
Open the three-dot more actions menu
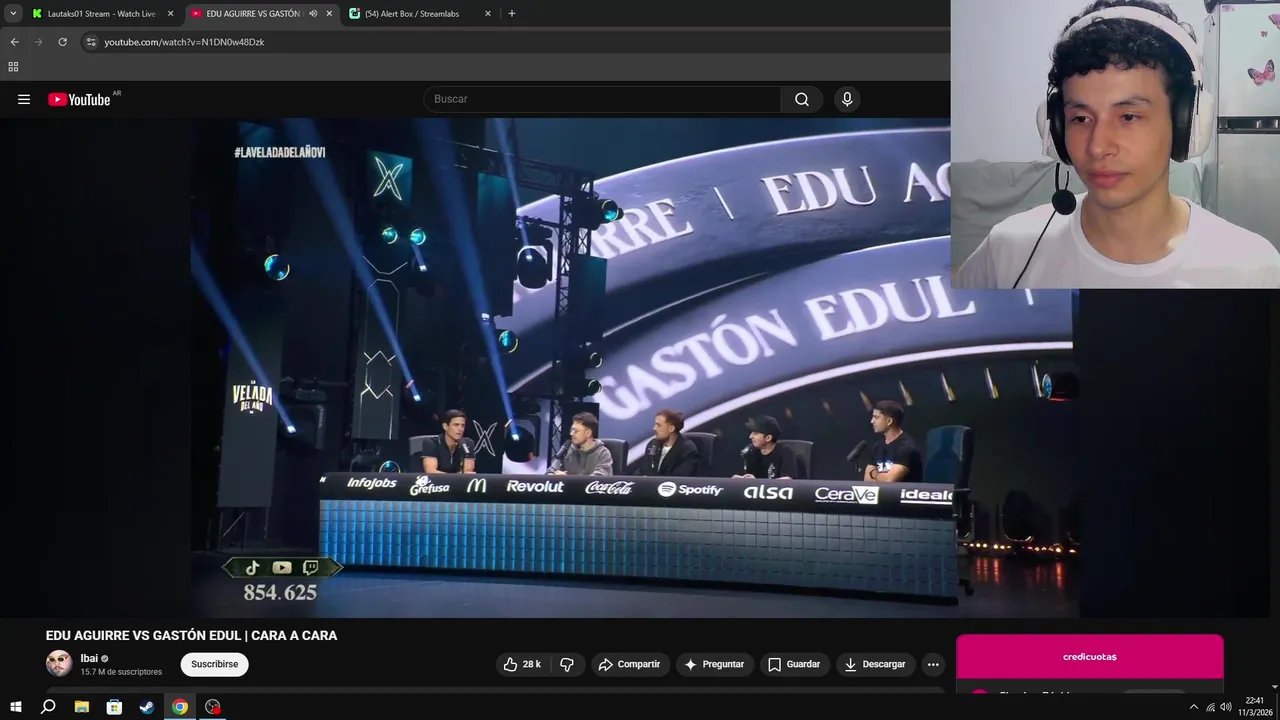tap(933, 664)
